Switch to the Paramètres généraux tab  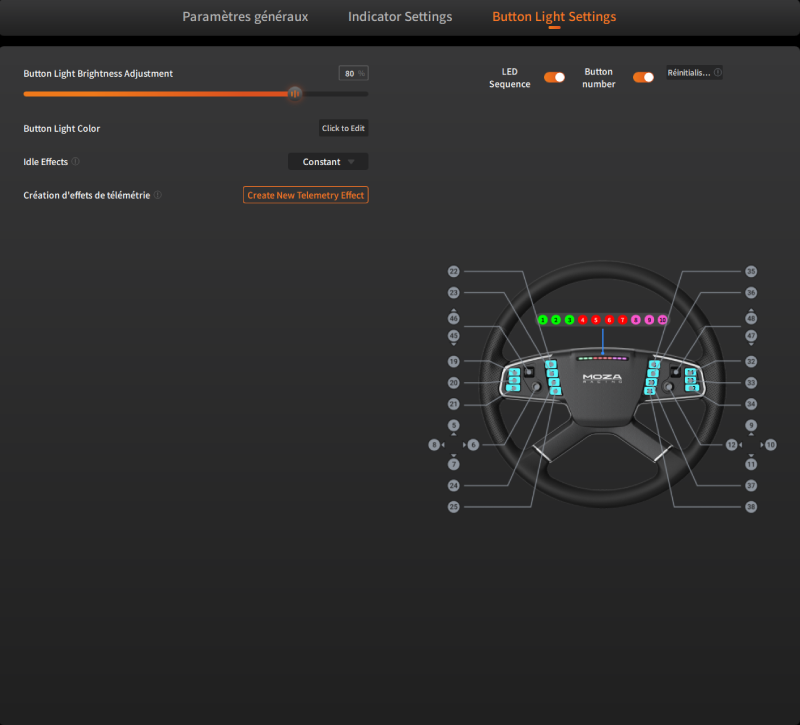pos(245,17)
